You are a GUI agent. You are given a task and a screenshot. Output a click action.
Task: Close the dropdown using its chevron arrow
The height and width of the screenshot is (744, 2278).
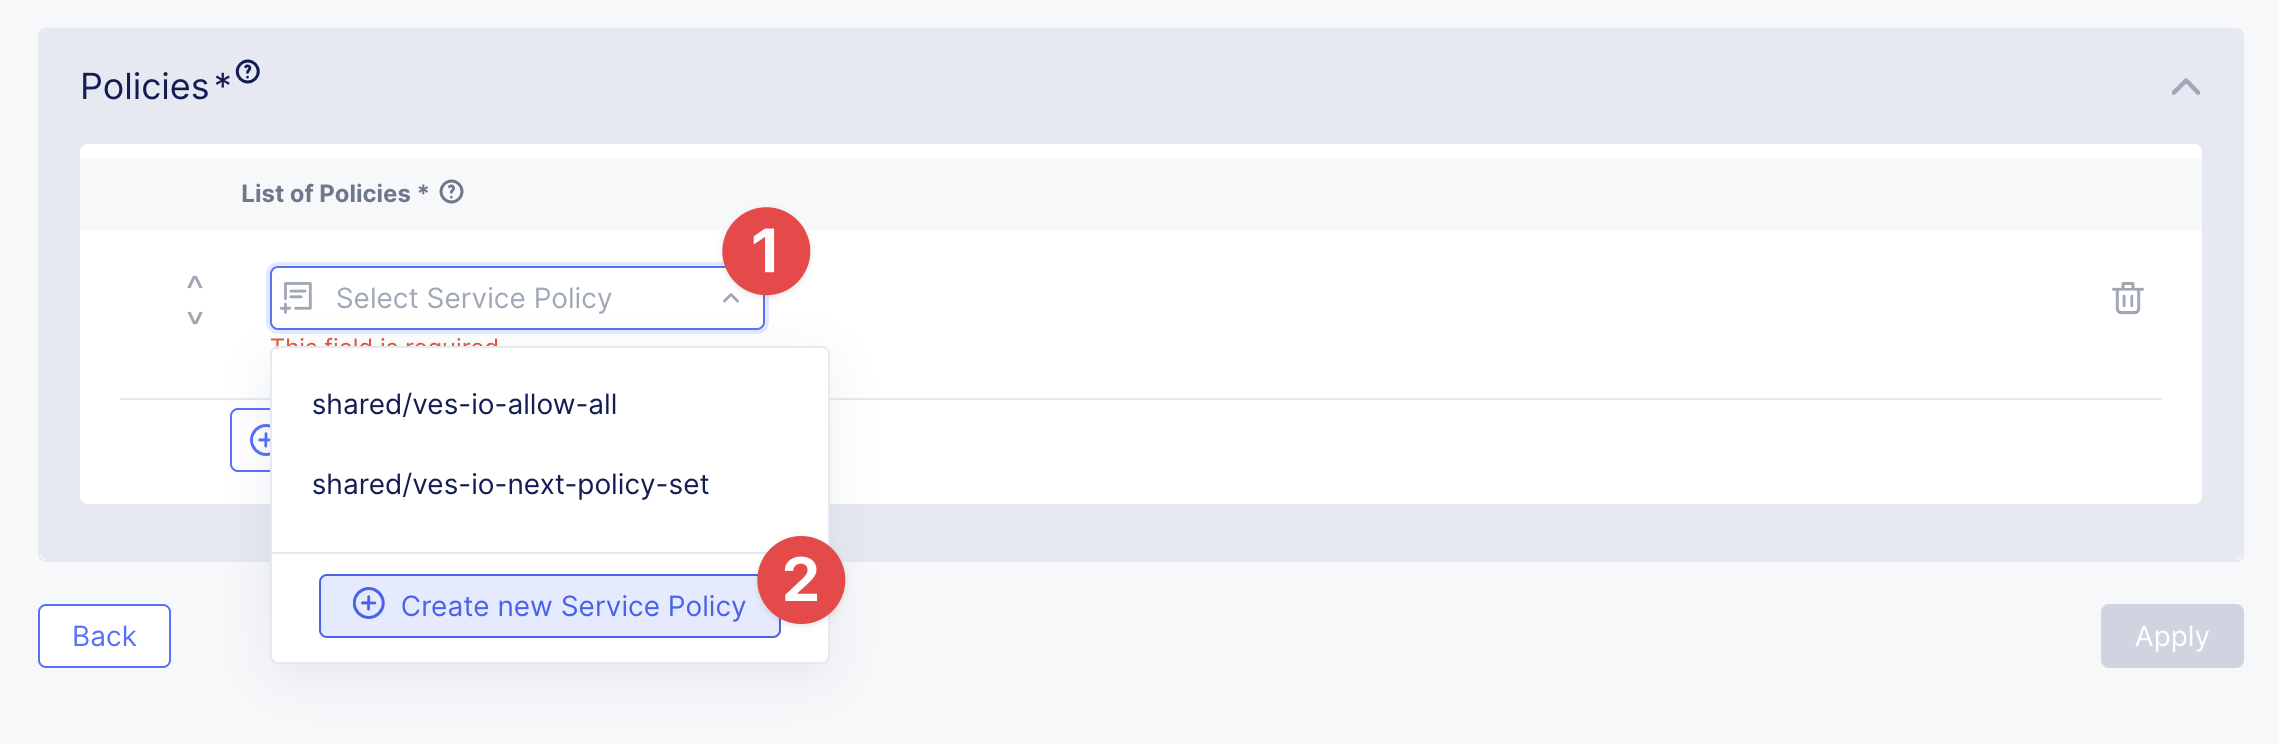click(731, 299)
